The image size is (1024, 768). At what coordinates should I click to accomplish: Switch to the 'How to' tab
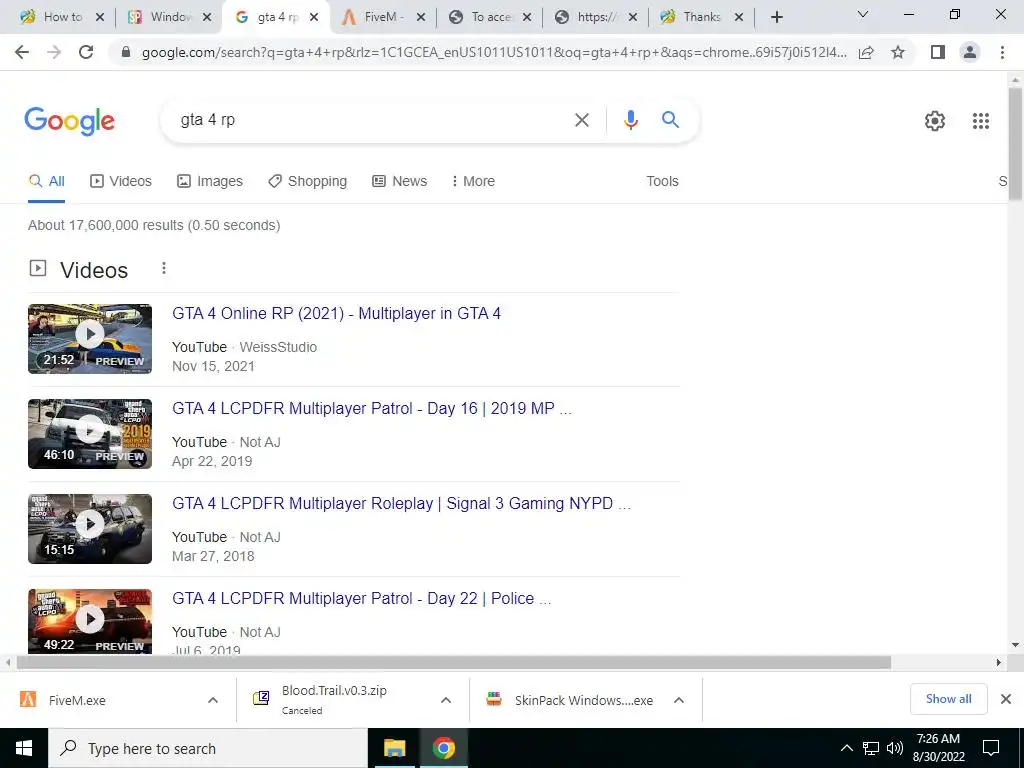click(61, 18)
